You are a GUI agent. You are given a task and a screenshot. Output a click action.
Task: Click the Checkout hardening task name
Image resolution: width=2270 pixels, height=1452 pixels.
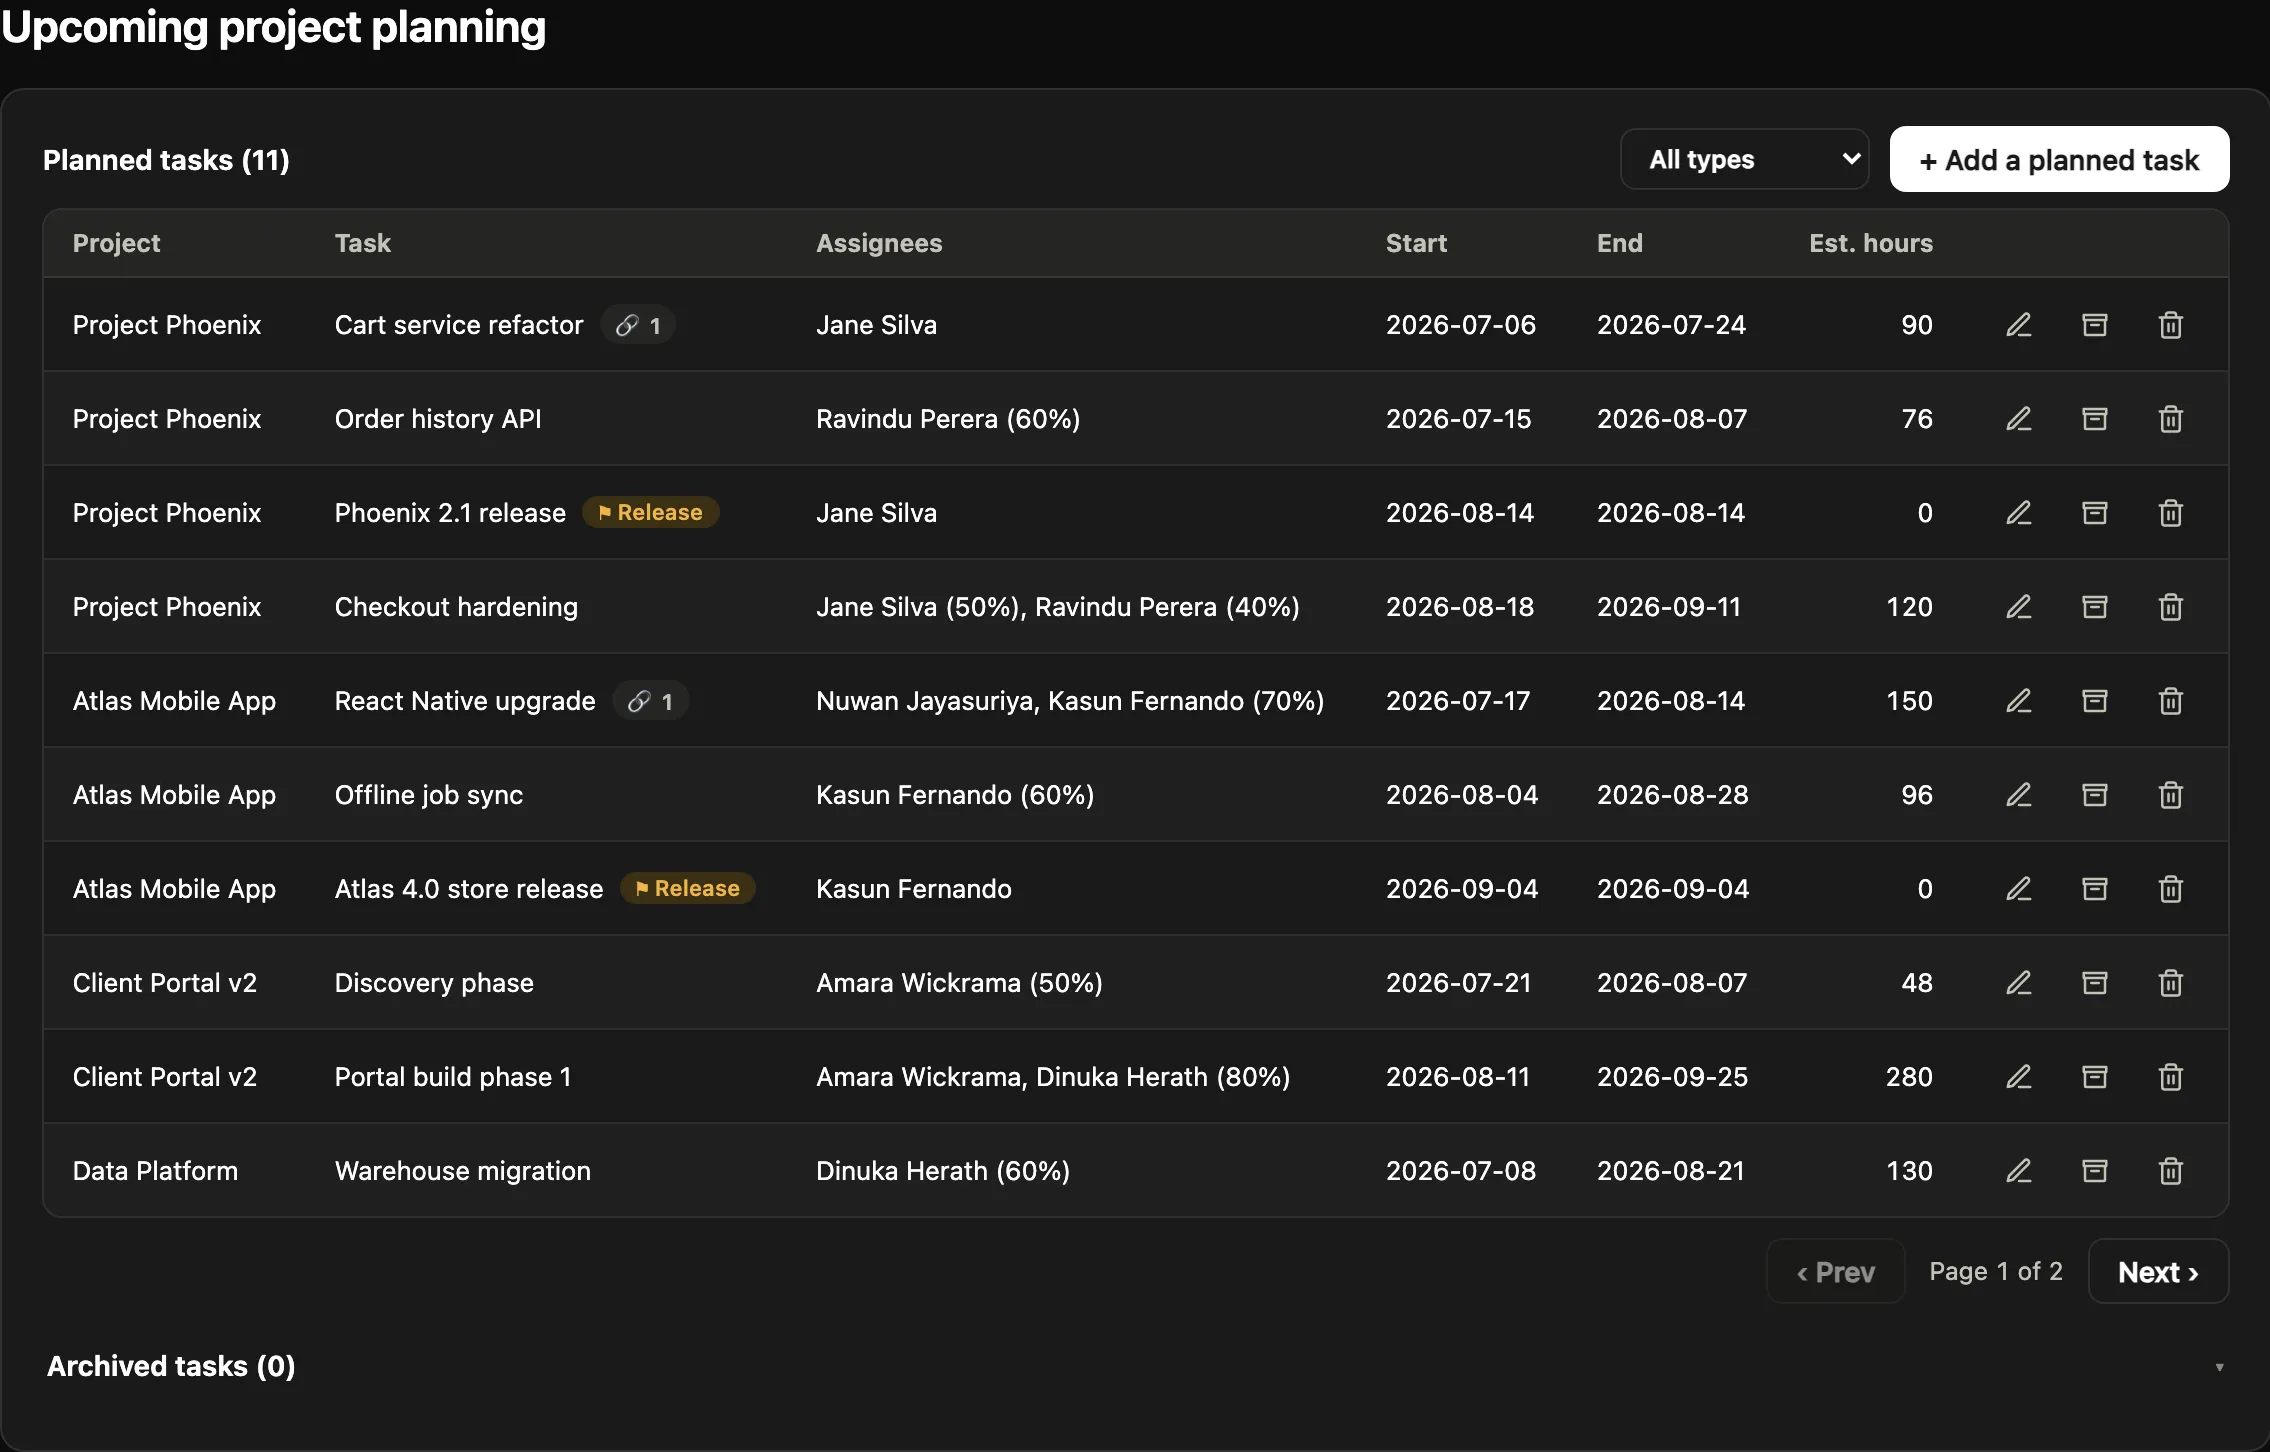pyautogui.click(x=456, y=607)
